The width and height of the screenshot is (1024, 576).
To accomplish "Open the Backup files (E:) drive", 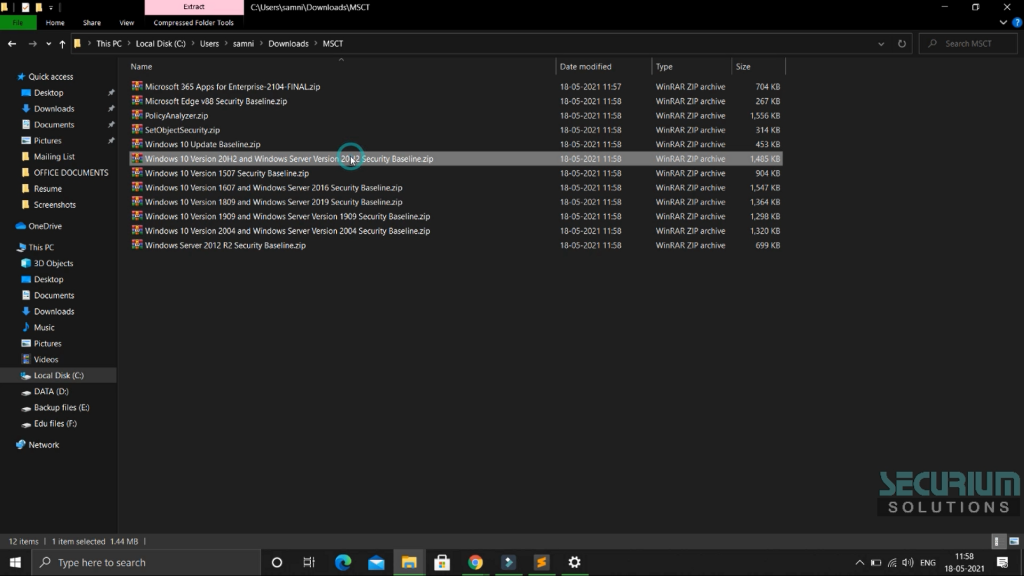I will pyautogui.click(x=61, y=408).
